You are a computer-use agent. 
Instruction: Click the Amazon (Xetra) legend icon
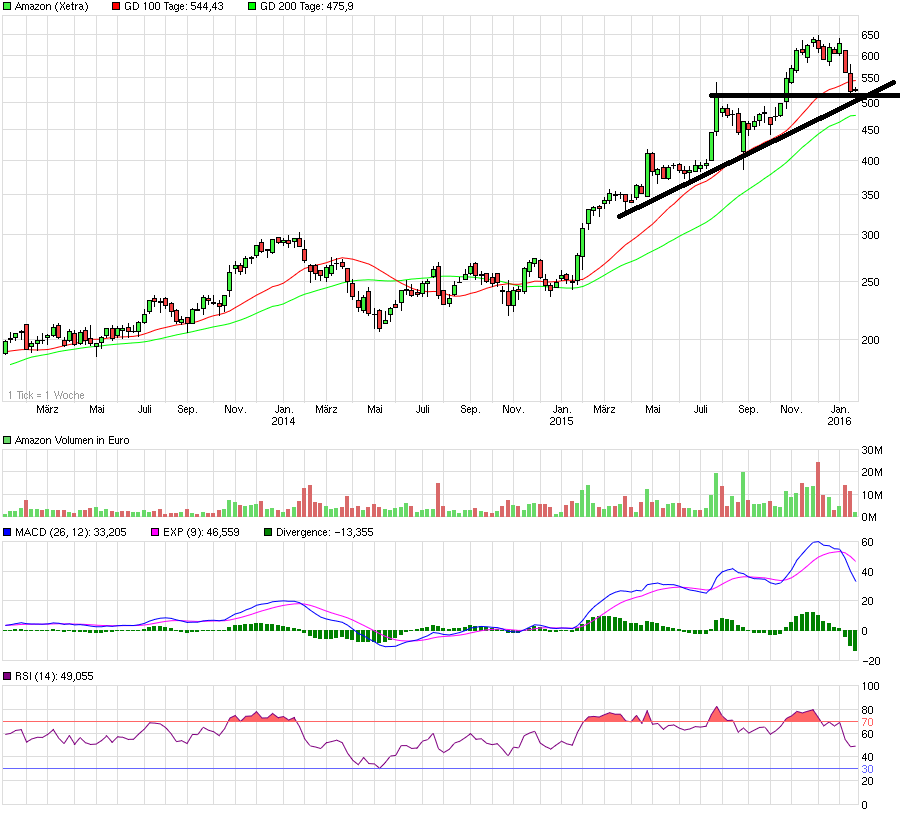(x=9, y=7)
